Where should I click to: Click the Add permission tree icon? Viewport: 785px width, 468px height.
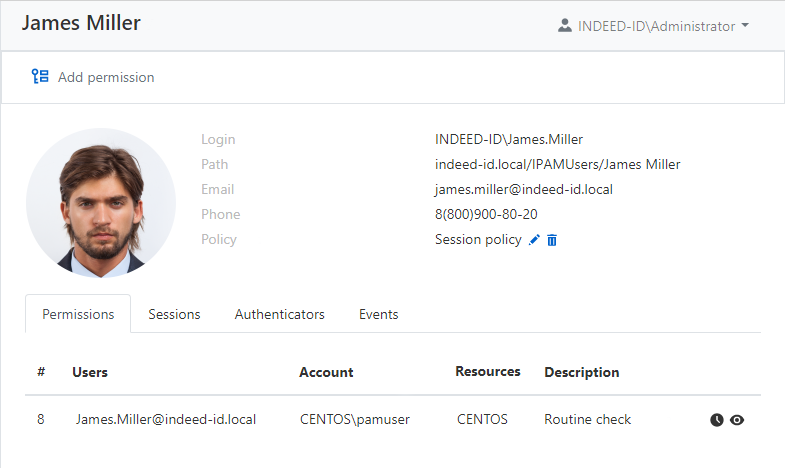tap(40, 77)
